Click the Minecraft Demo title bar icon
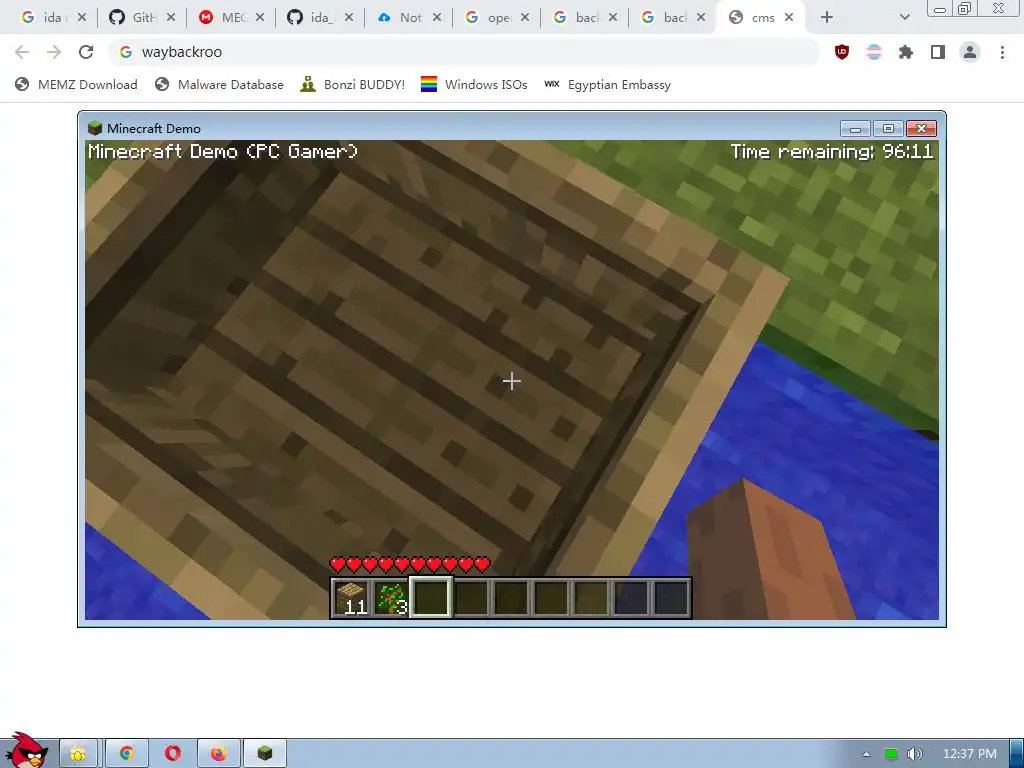The height and width of the screenshot is (768, 1024). pos(95,128)
